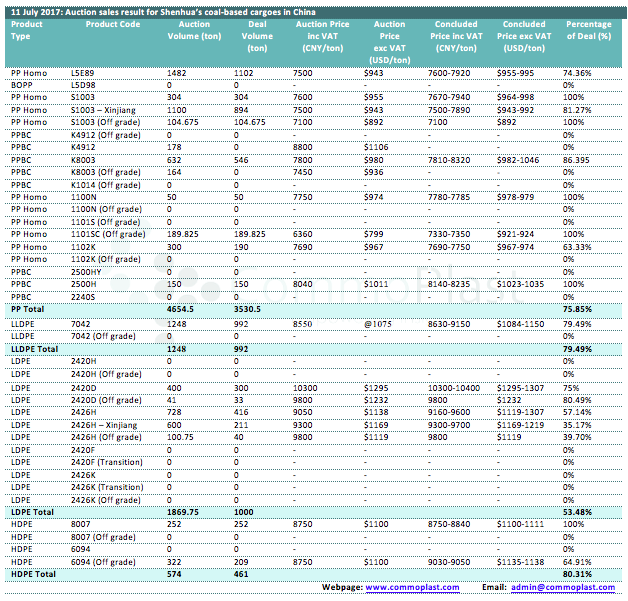Click the @1075 auction price cell

point(378,323)
